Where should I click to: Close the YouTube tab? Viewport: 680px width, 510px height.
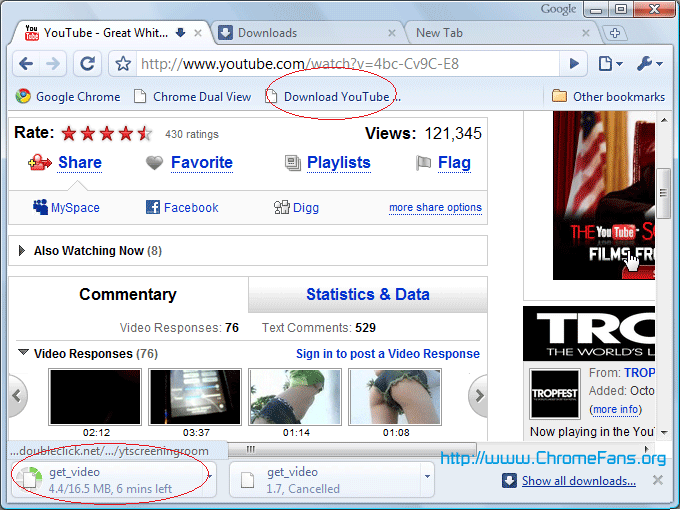(x=198, y=33)
